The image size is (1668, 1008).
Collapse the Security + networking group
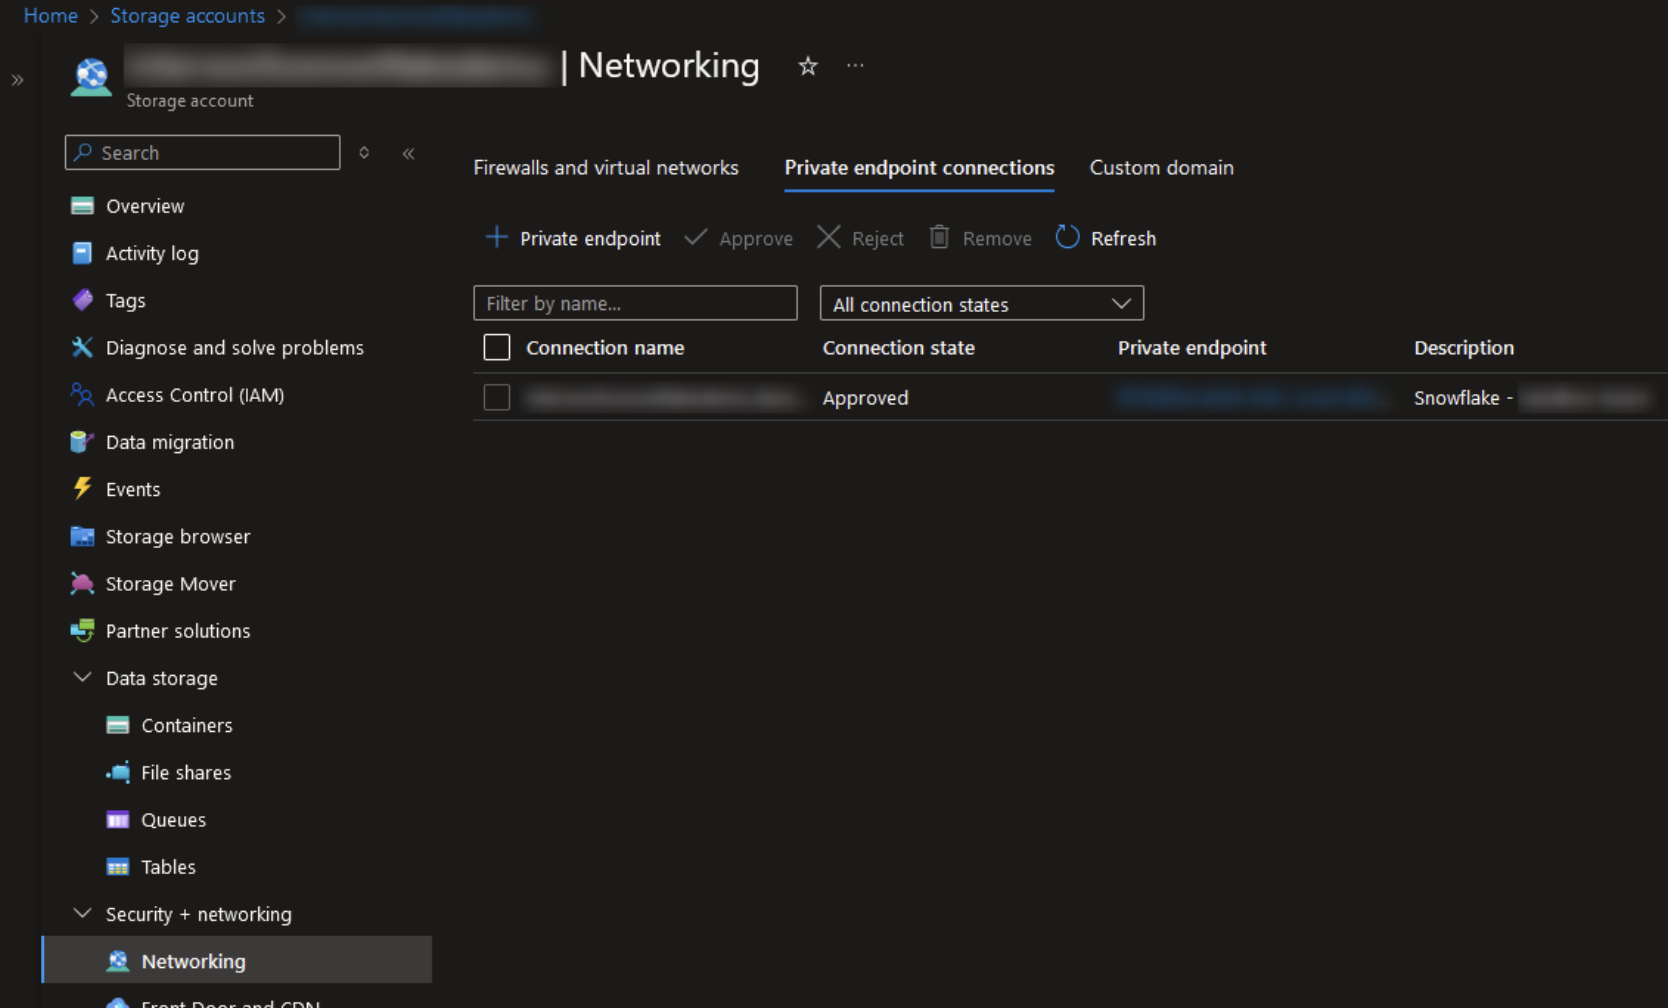pyautogui.click(x=82, y=913)
